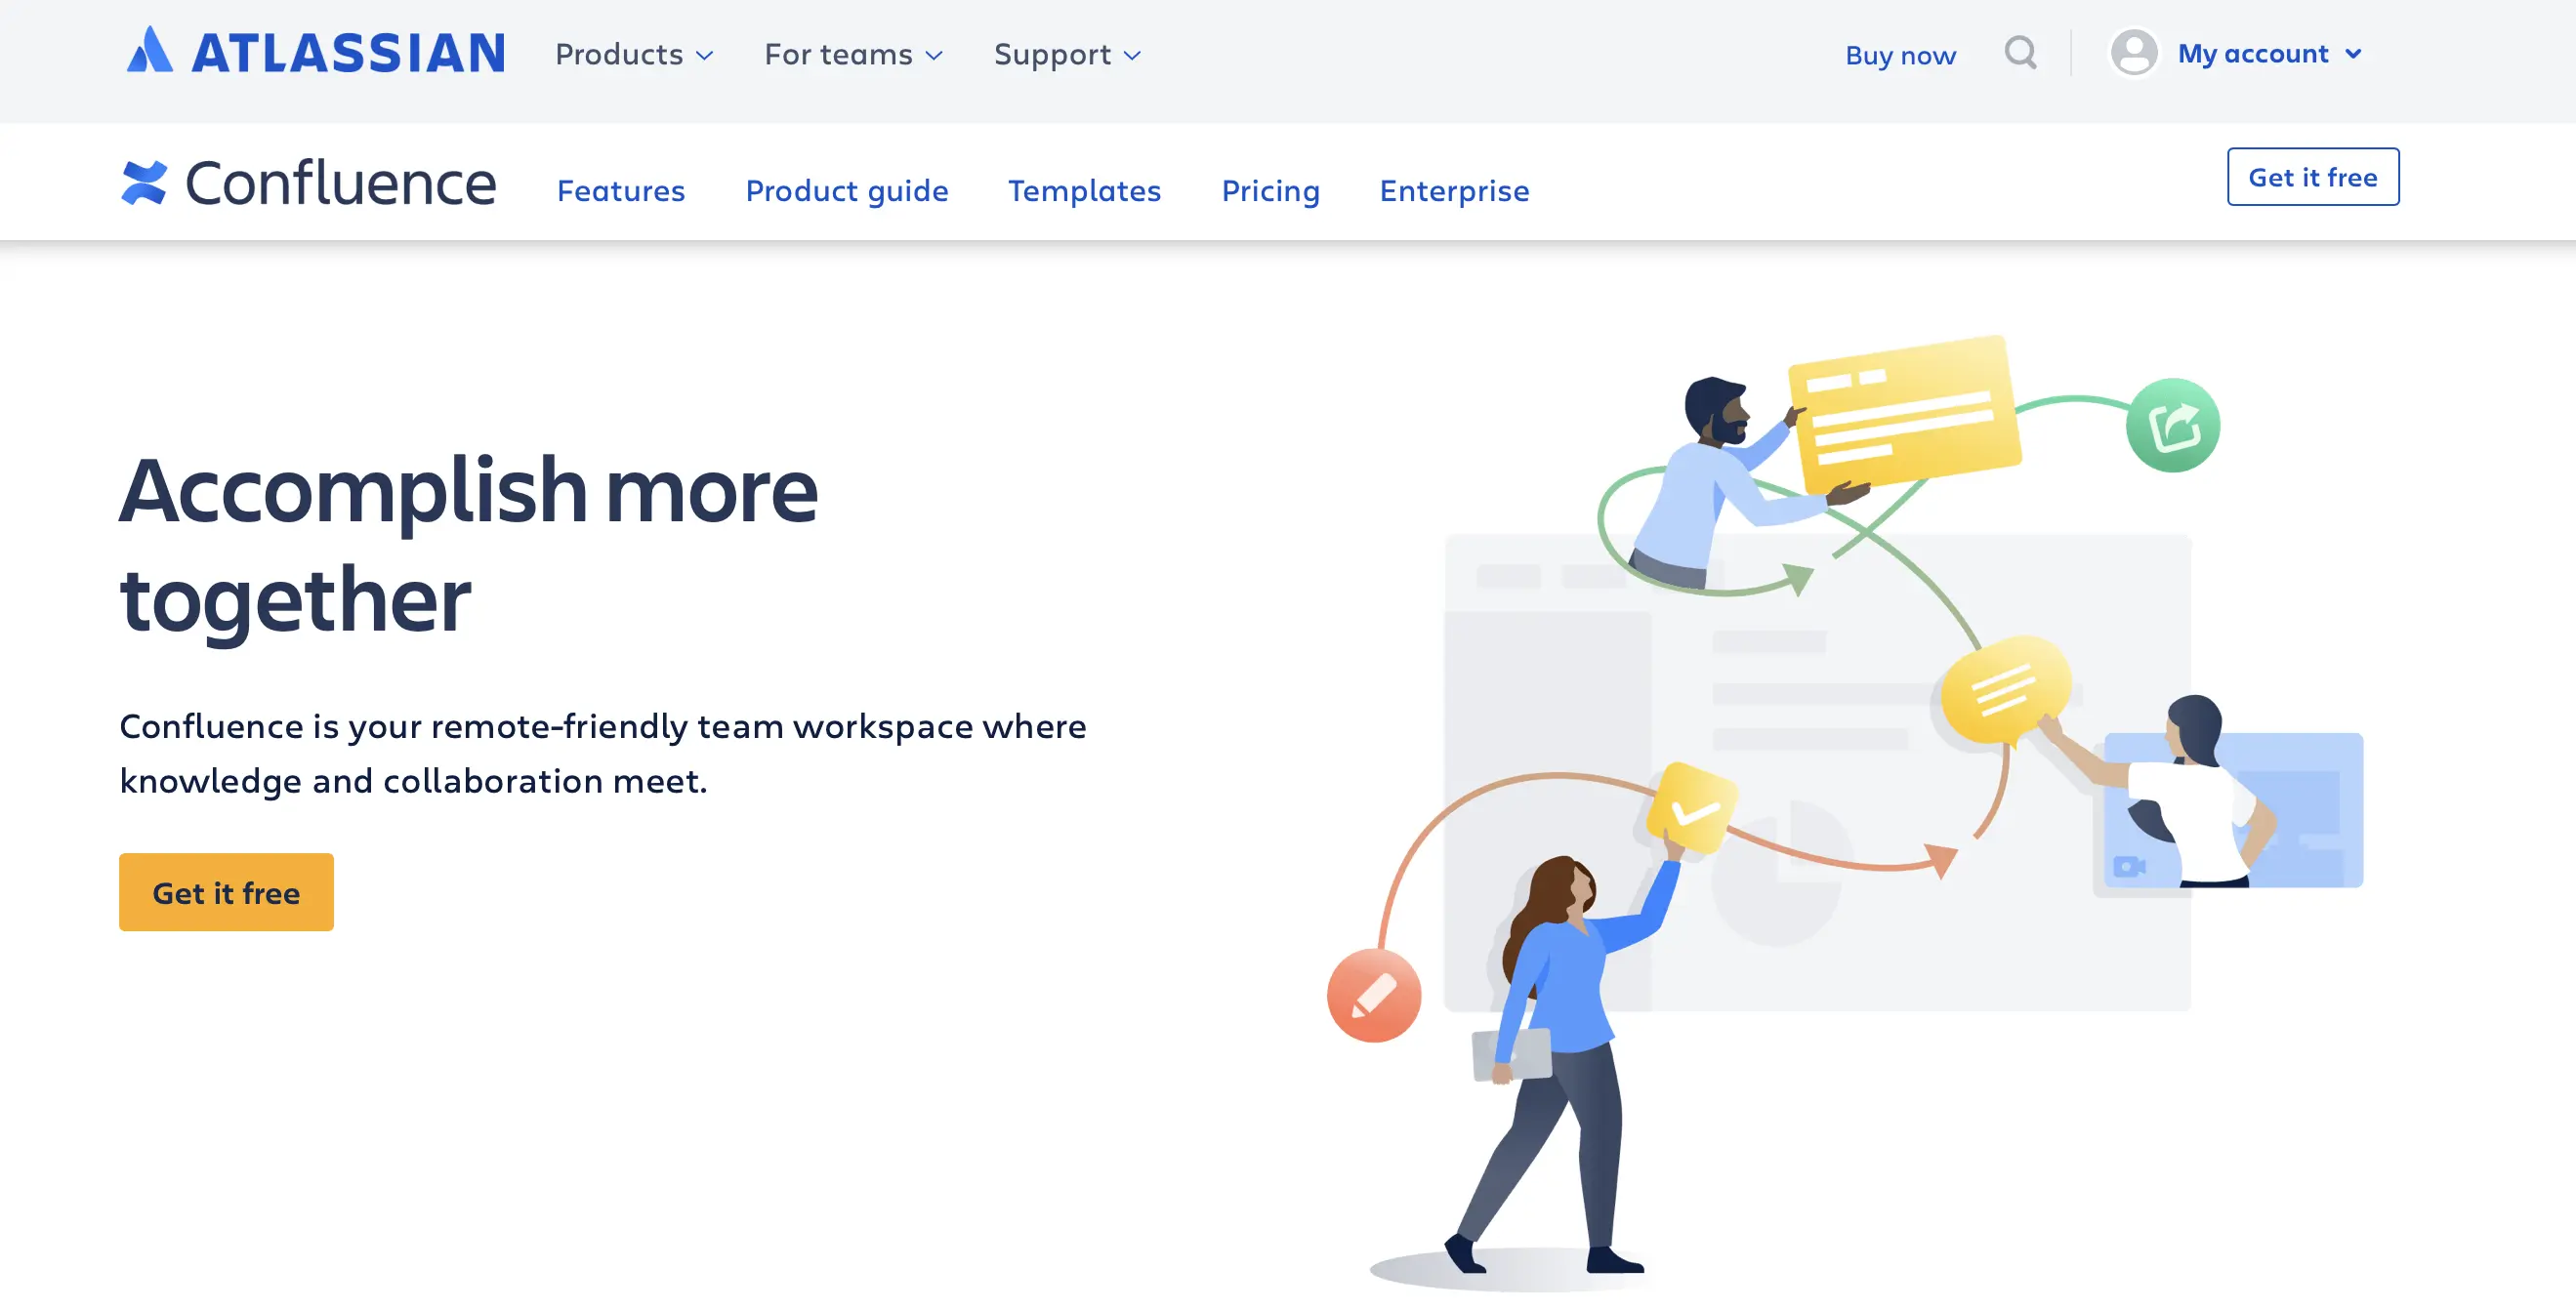
Task: Click the Confluence logo icon
Action: [144, 183]
